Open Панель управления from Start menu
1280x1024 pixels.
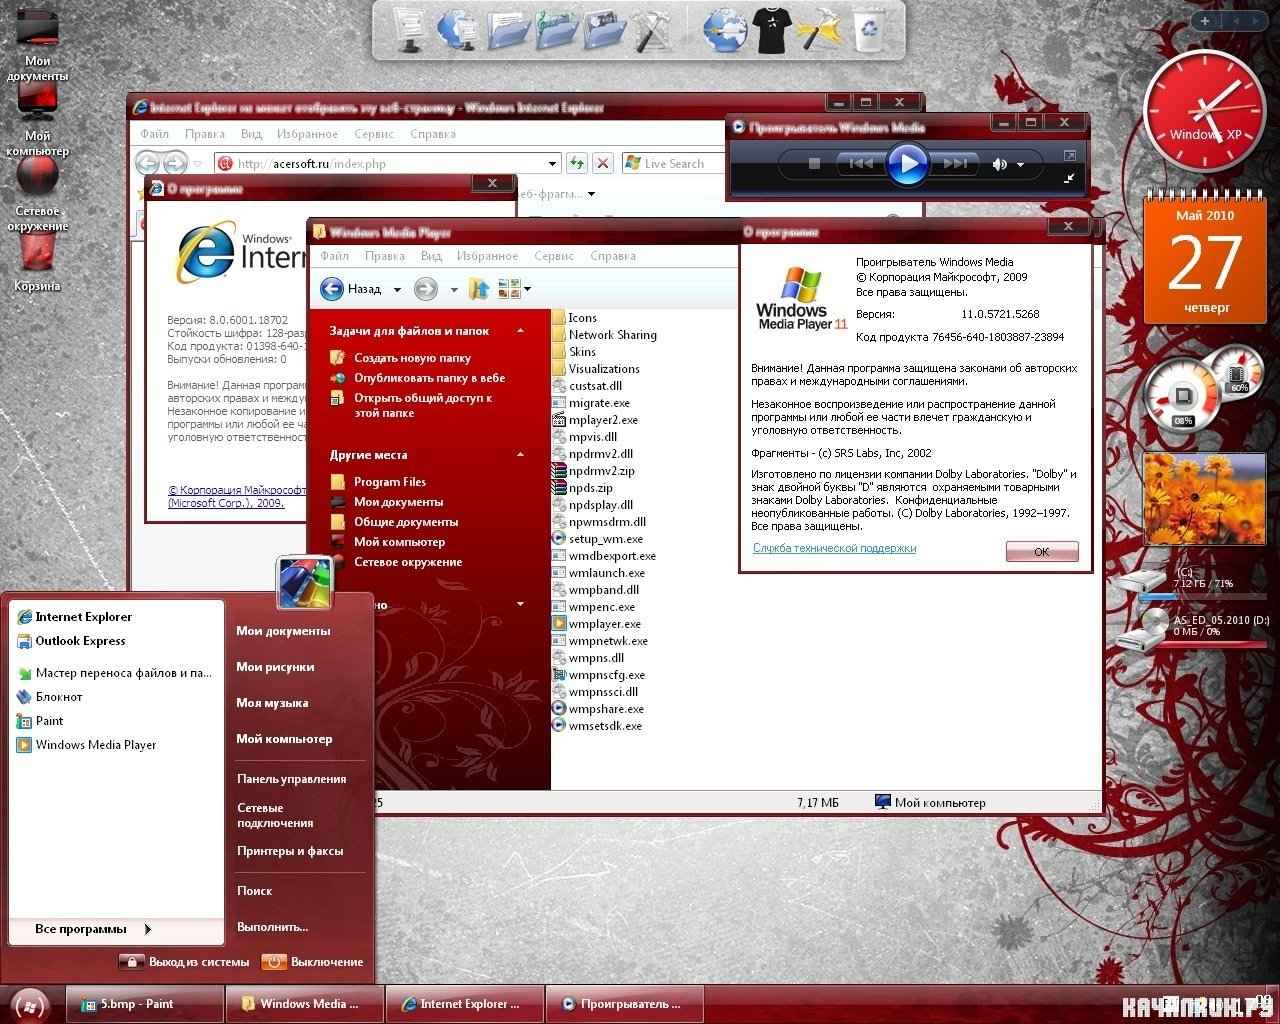pos(292,779)
